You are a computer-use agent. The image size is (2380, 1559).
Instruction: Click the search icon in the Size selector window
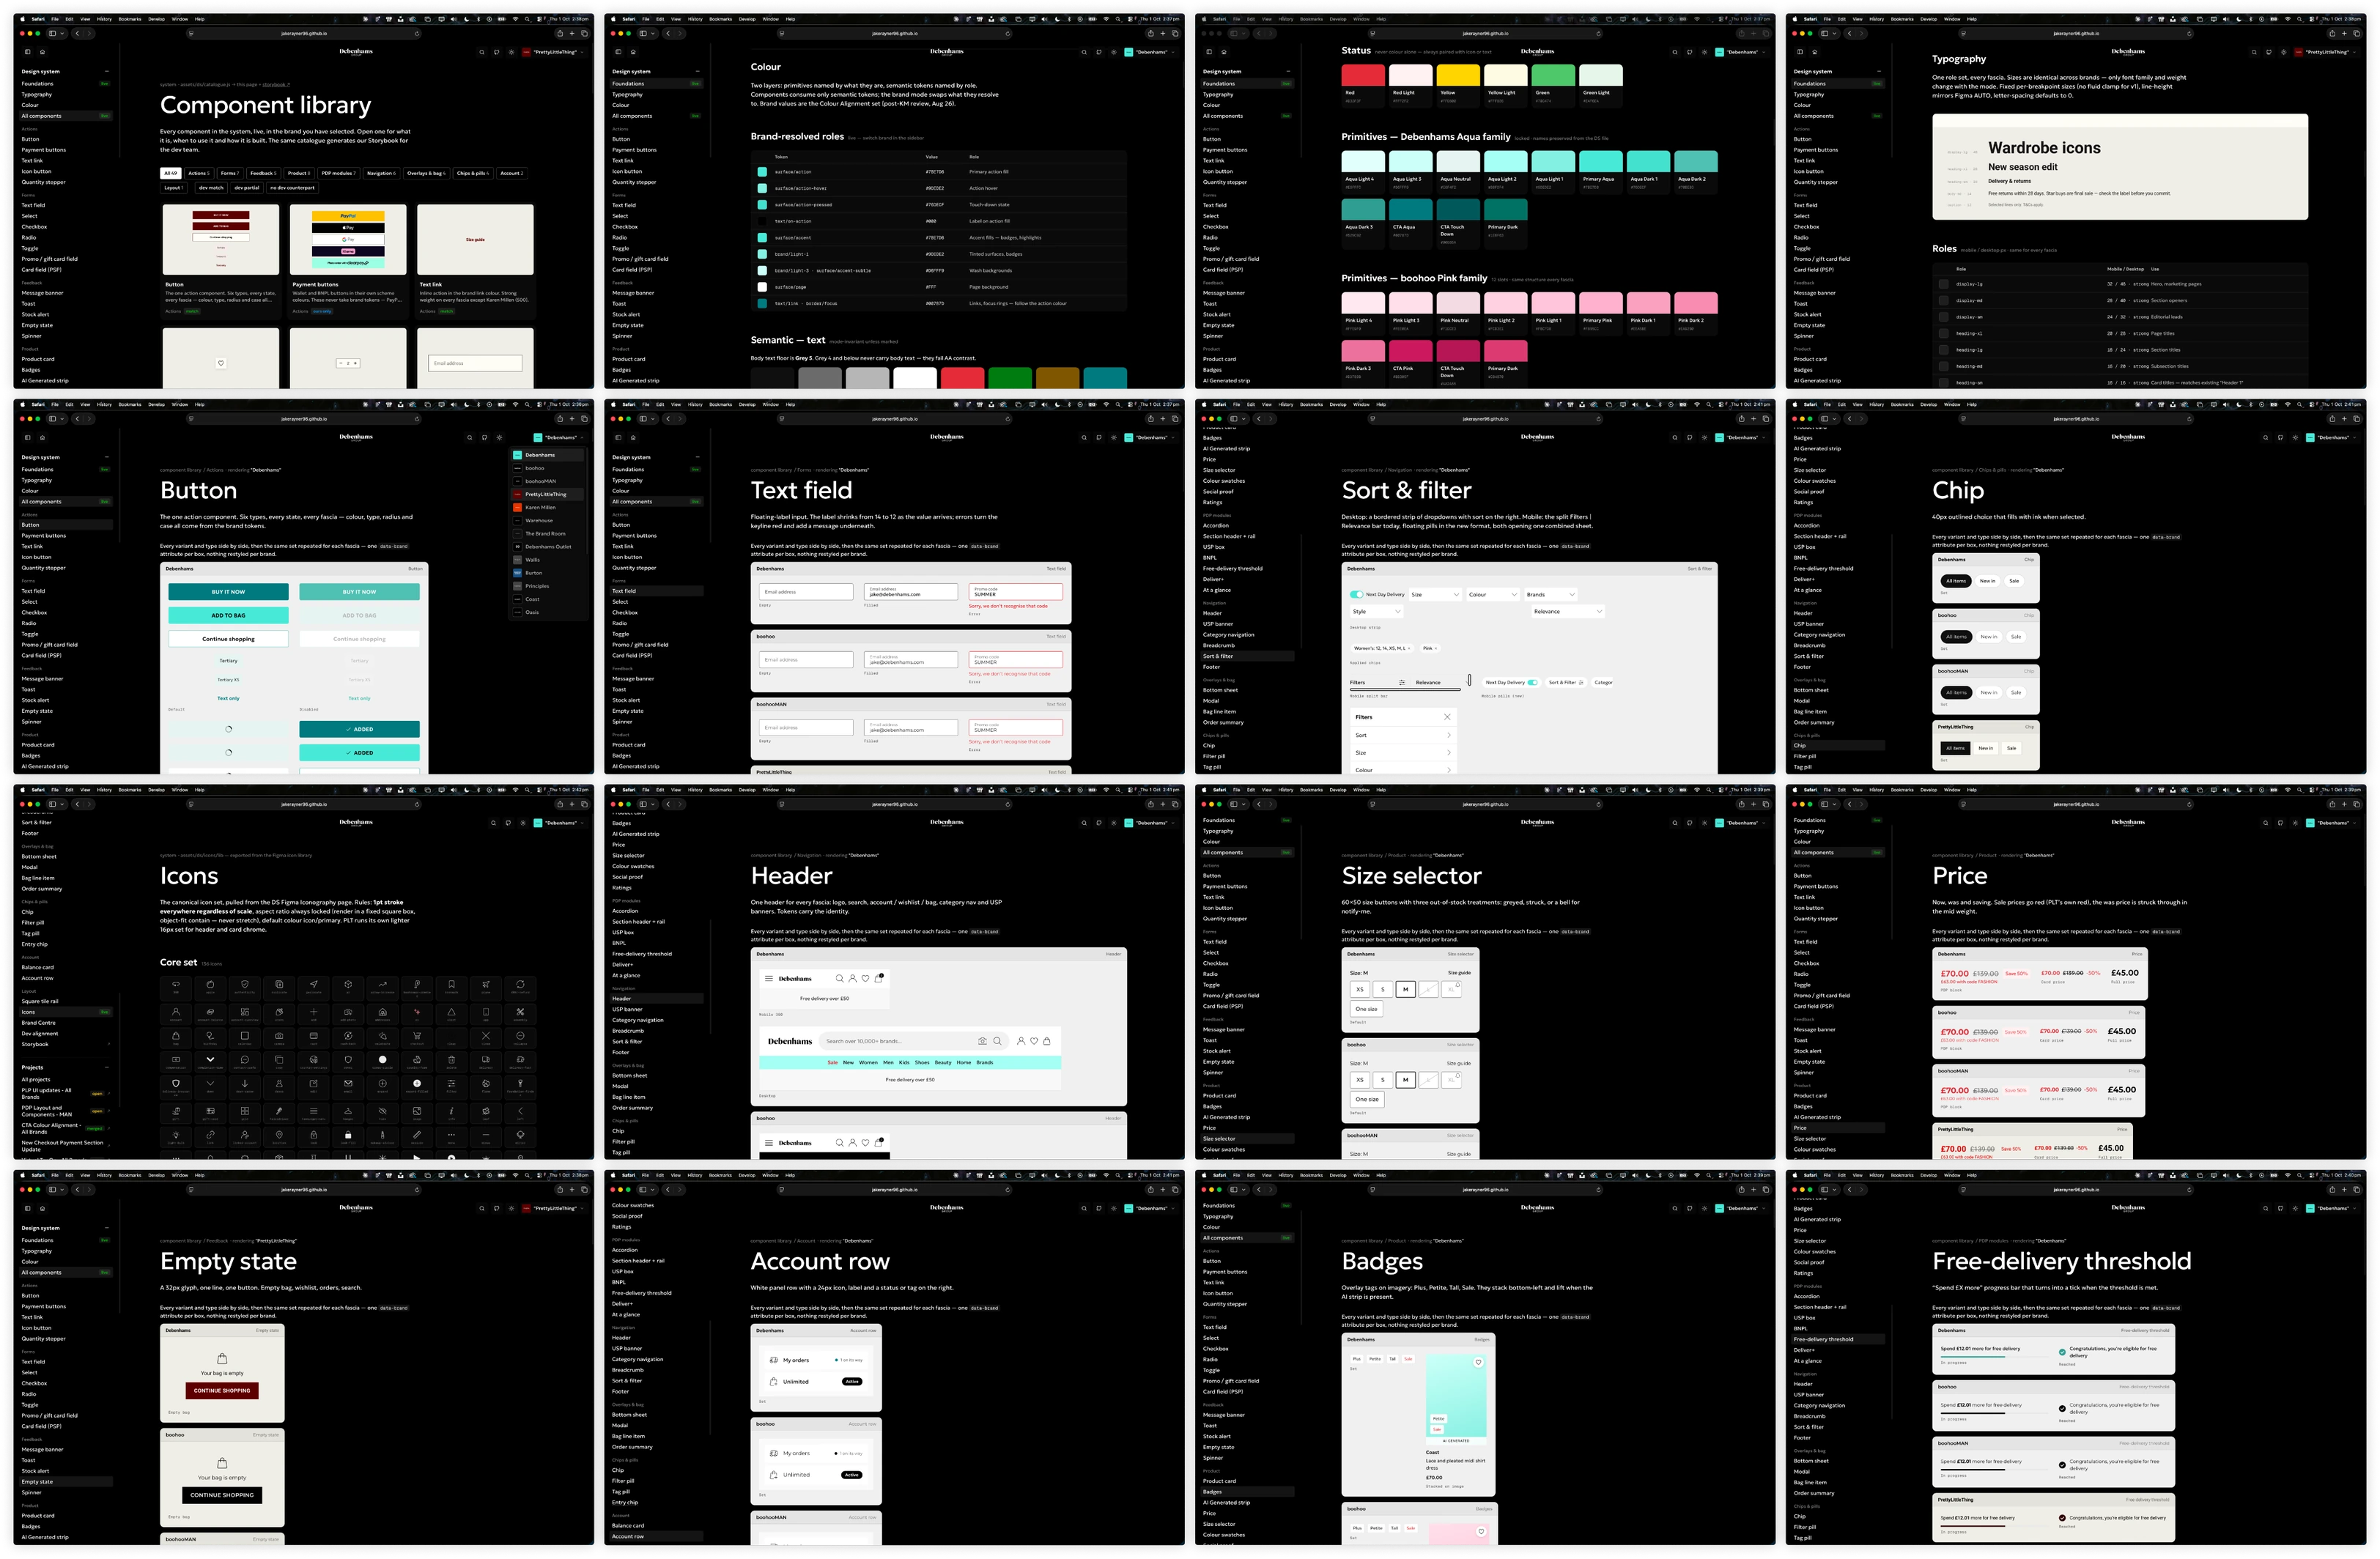(1674, 823)
